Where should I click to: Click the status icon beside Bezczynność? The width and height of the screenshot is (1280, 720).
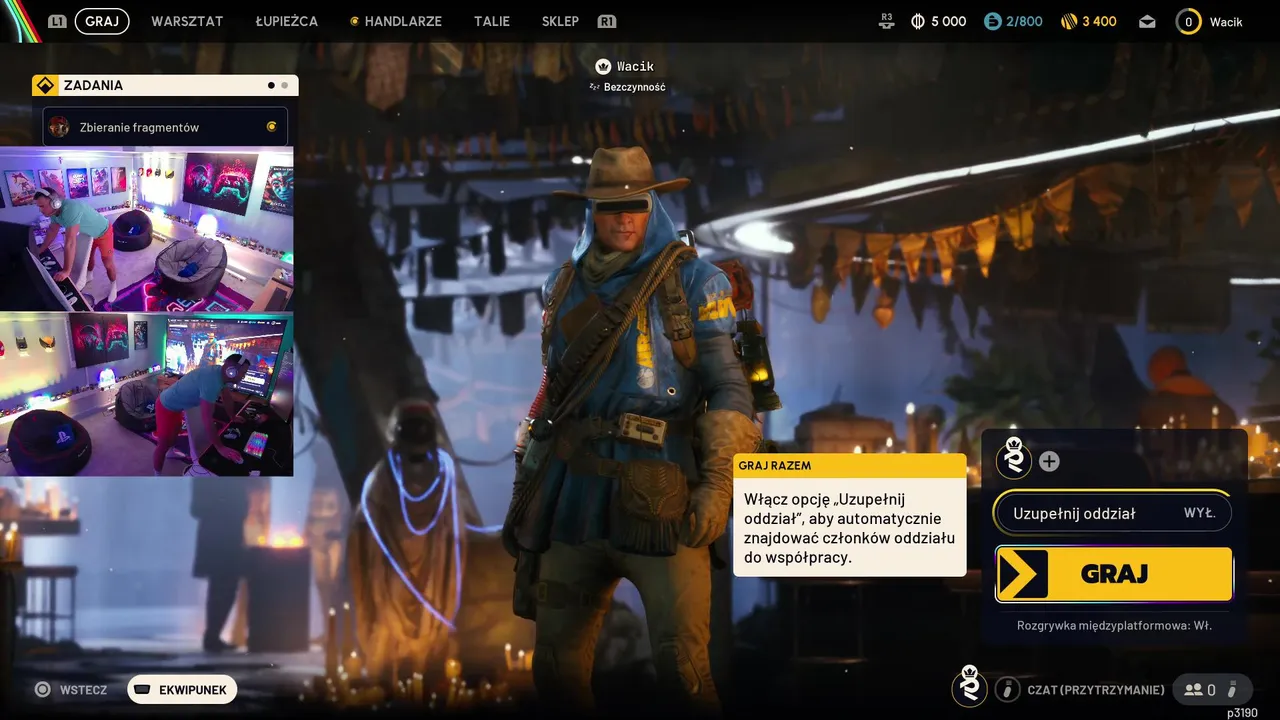595,87
